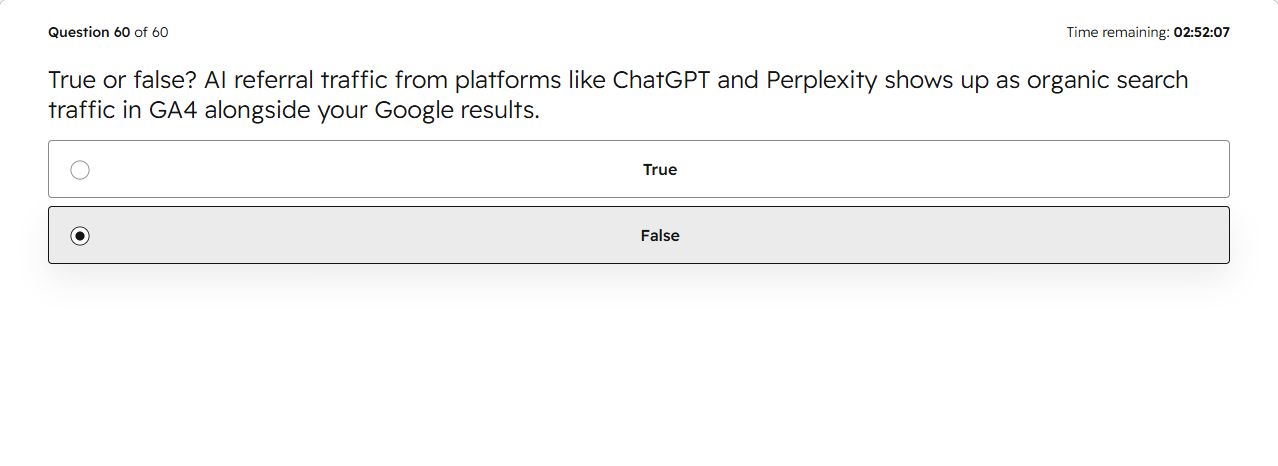
Task: Click "Google results." at question end
Action: (x=457, y=110)
